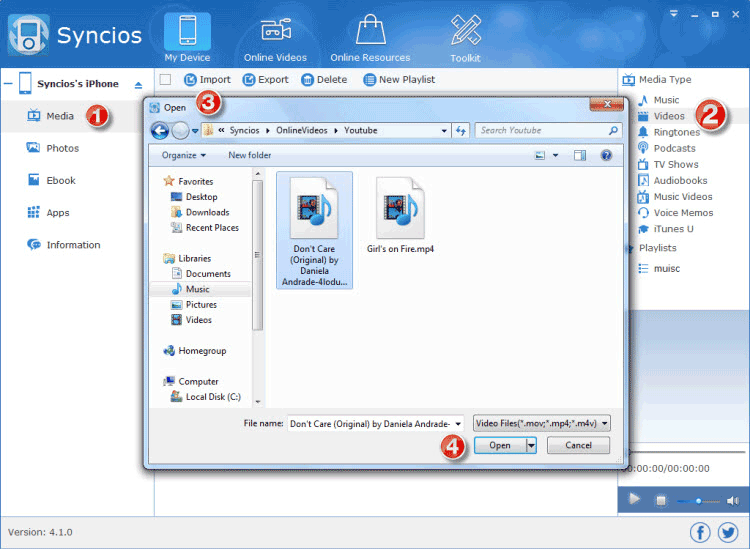Open the Video Files type filter dropdown
This screenshot has height=549, width=750.
(x=542, y=423)
